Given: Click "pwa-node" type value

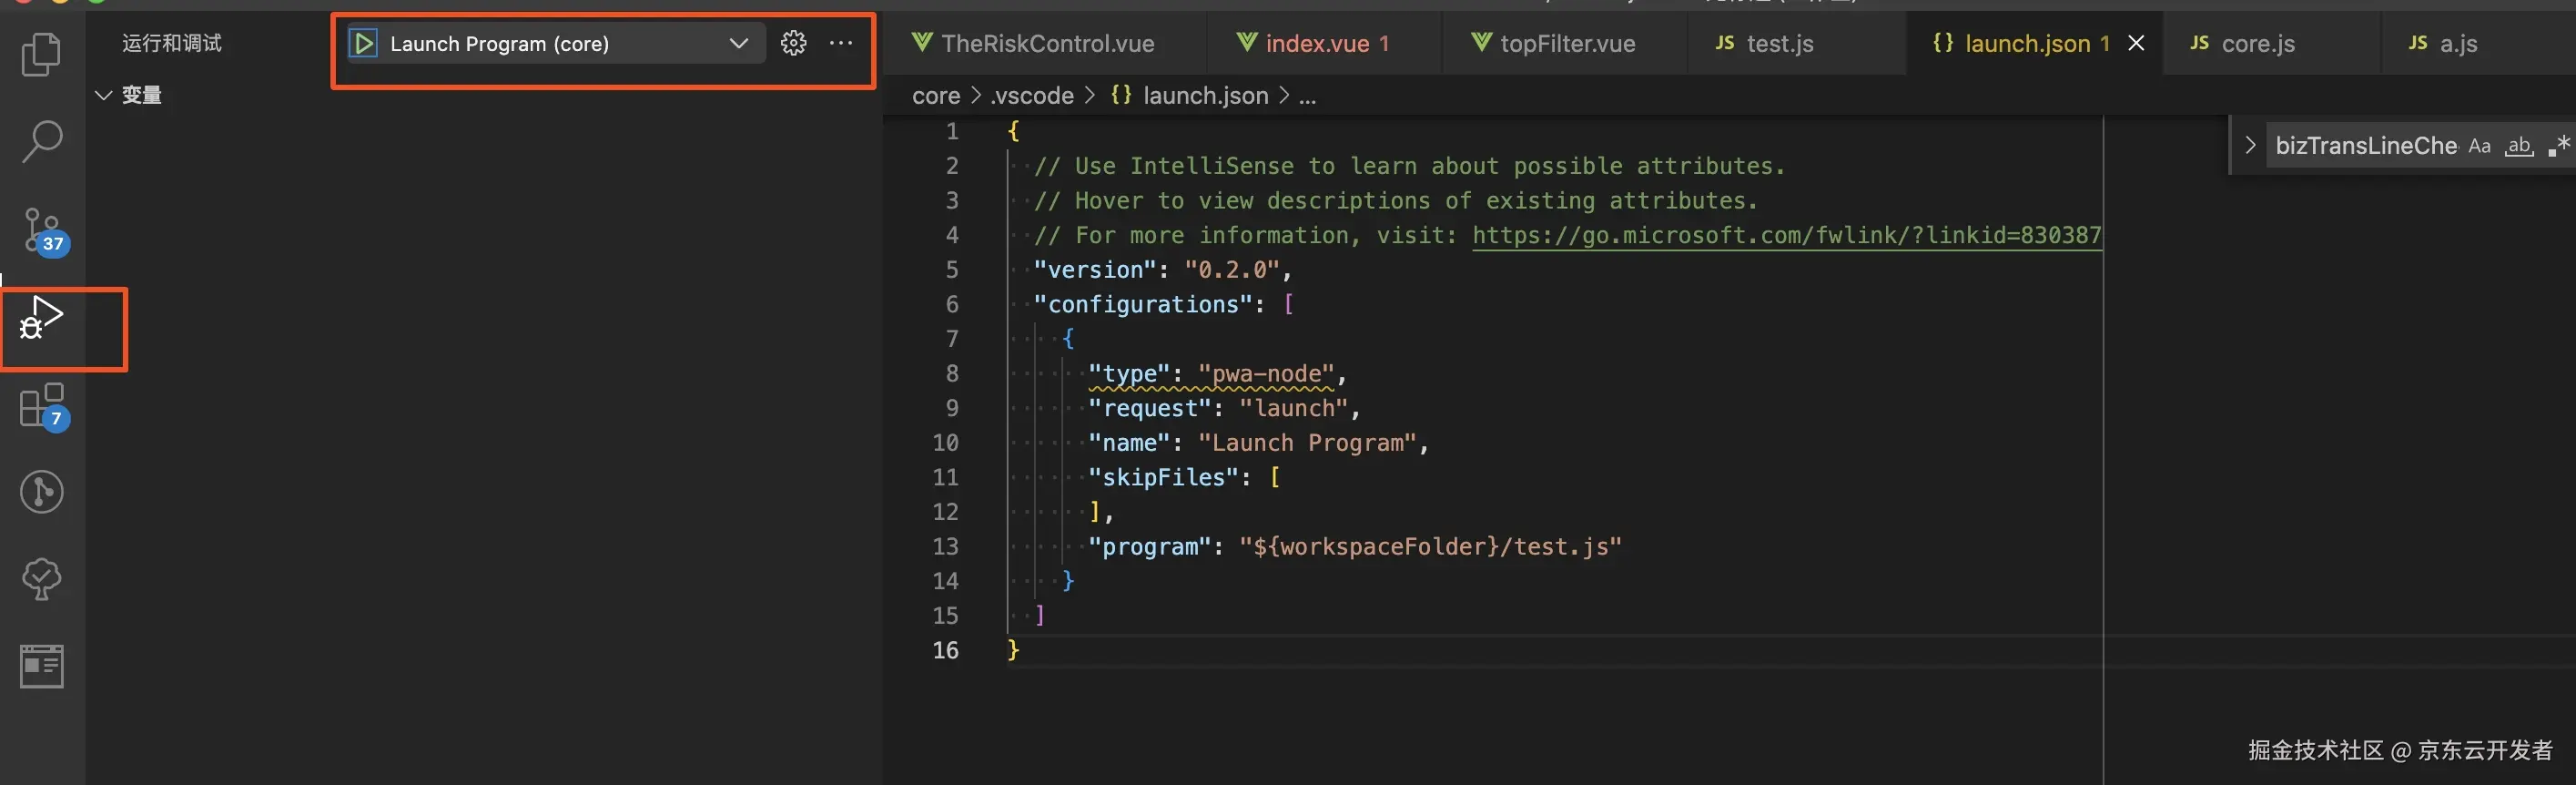Looking at the screenshot, I should point(1266,374).
